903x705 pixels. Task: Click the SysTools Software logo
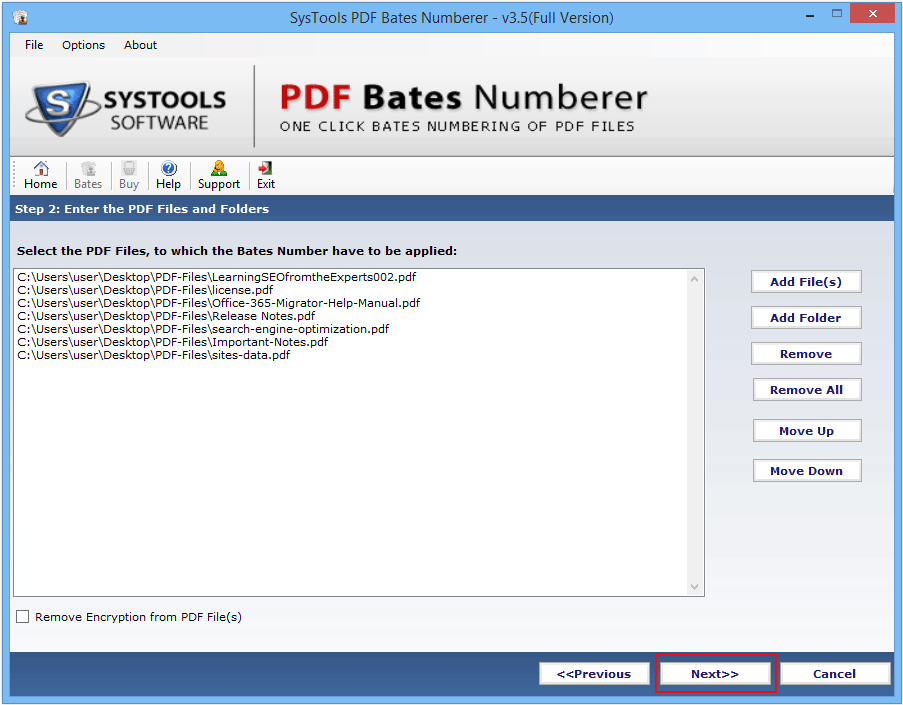126,108
